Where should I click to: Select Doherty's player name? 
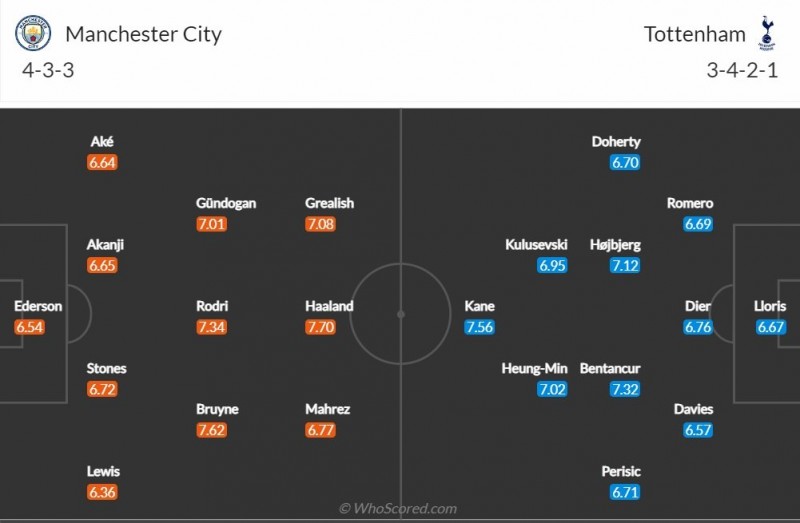pos(616,141)
